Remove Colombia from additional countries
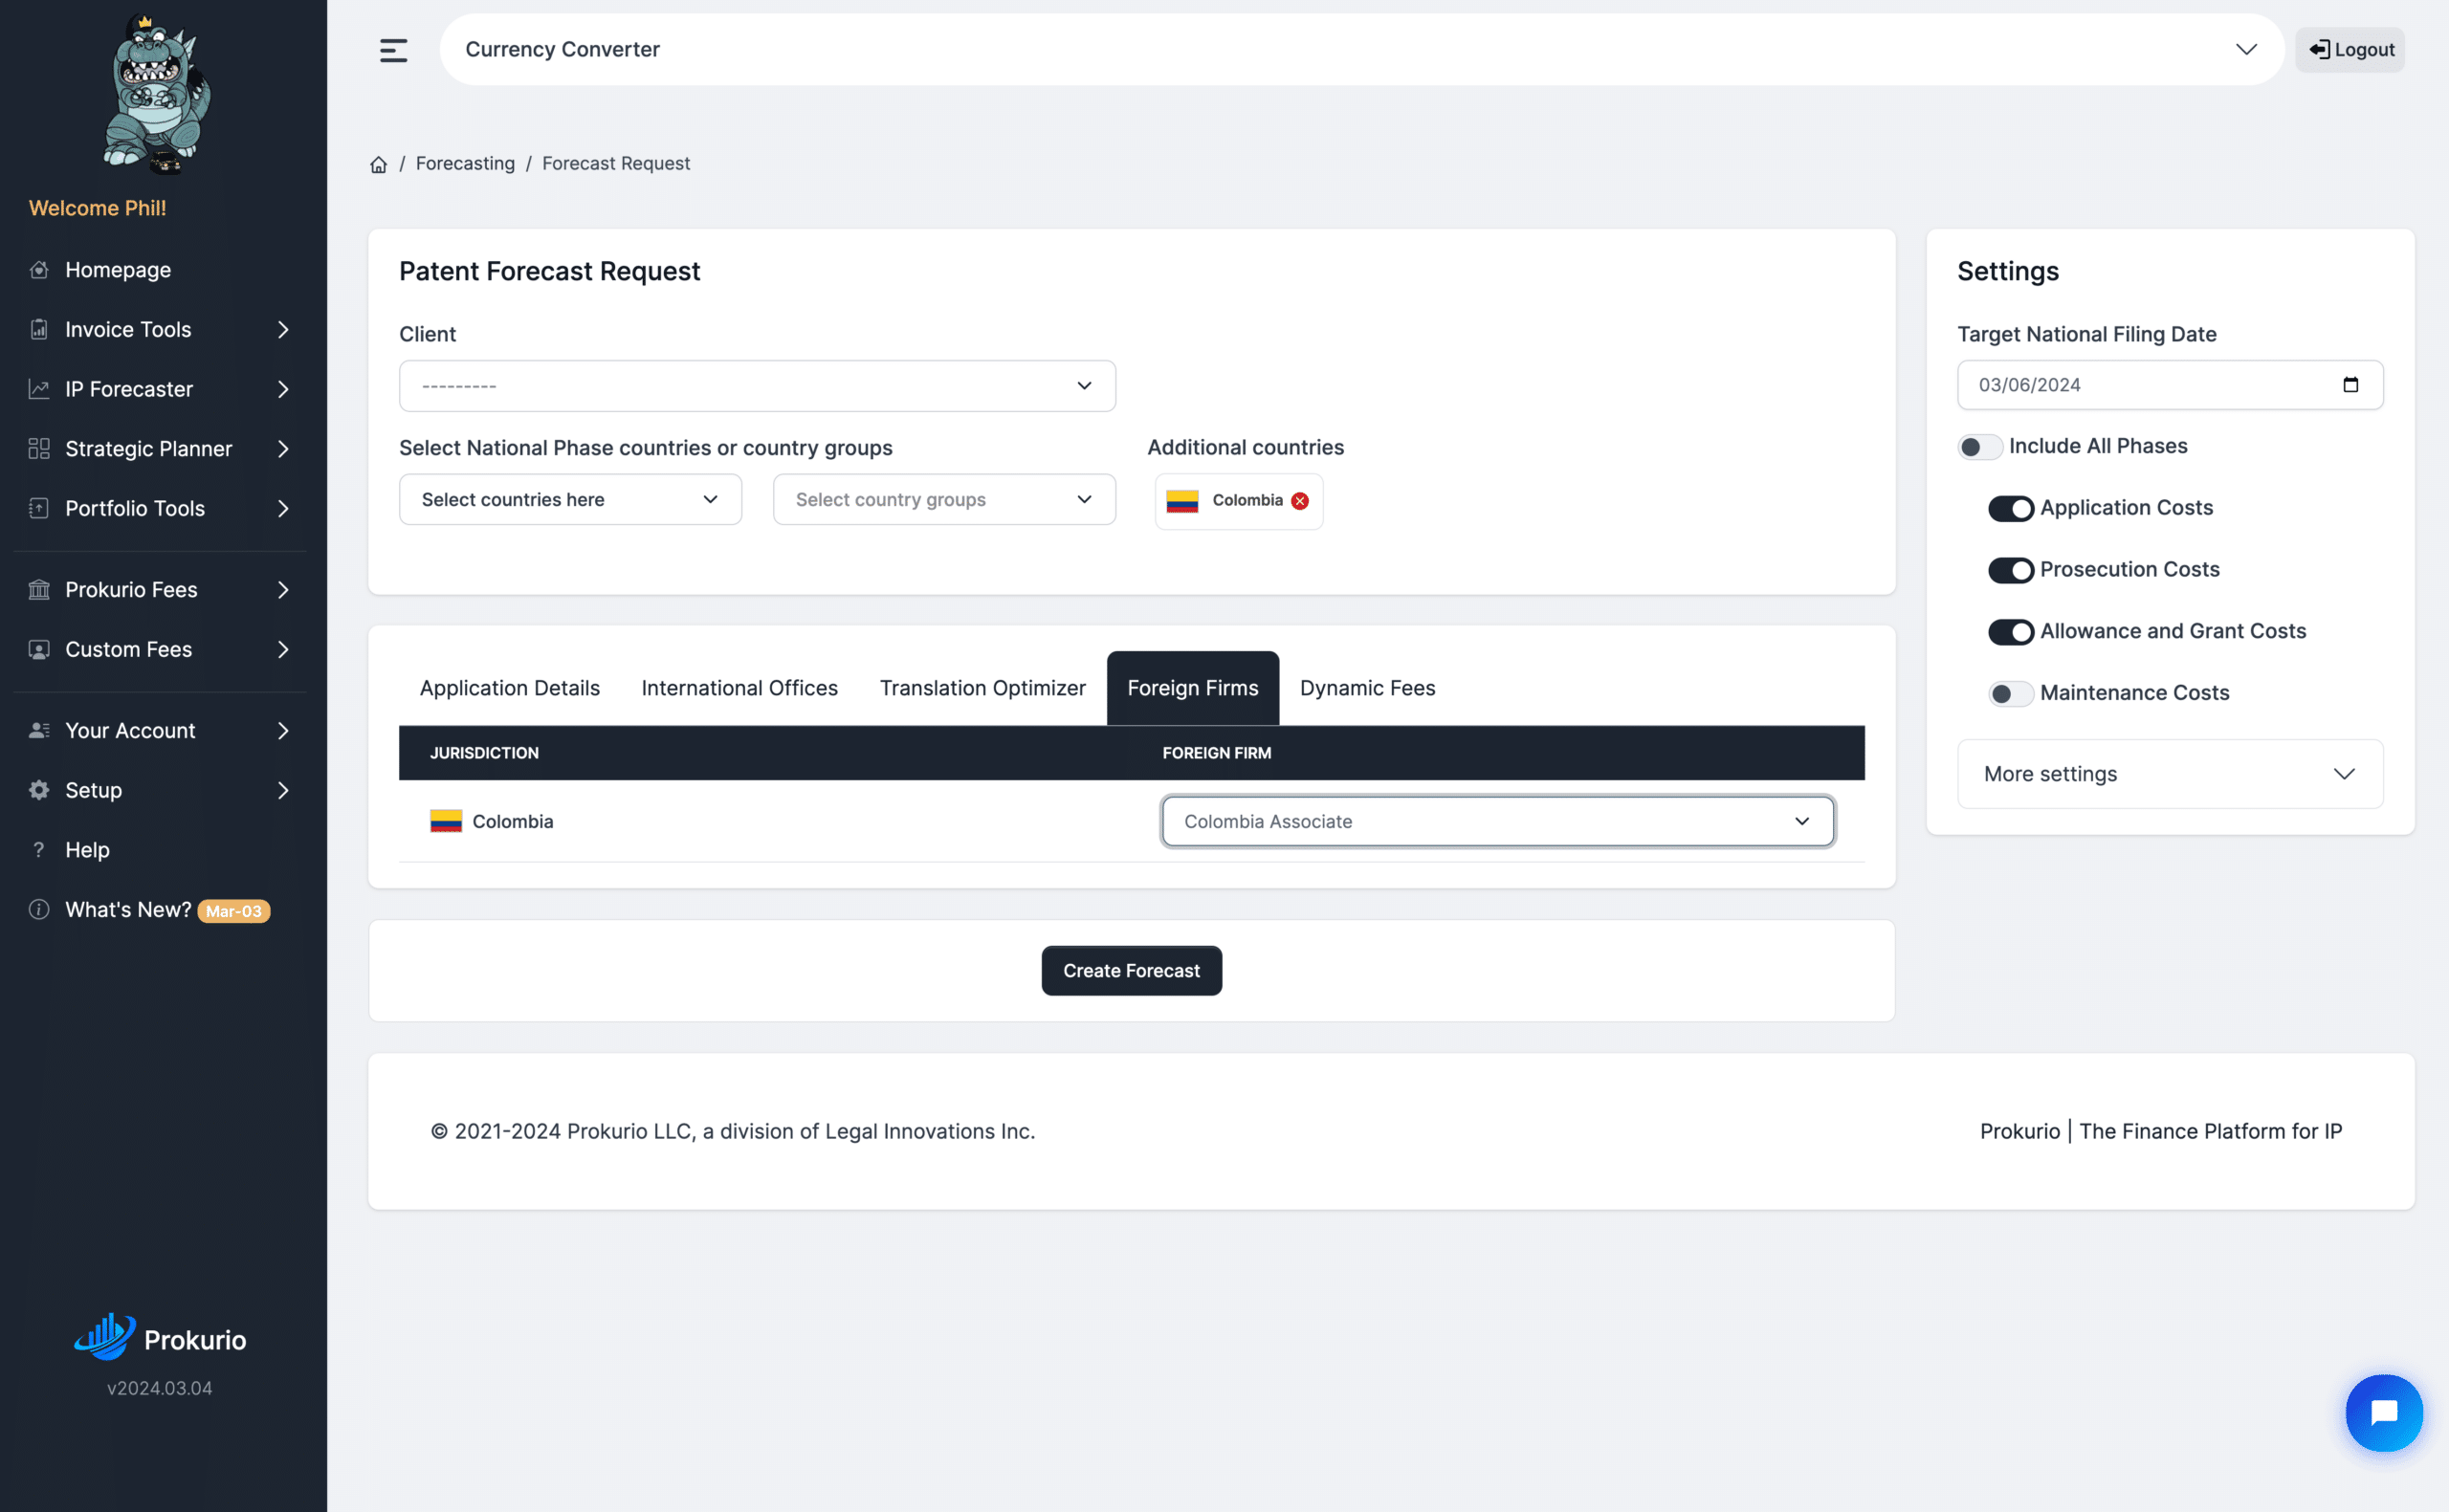Screen dimensions: 2449x1512 pyautogui.click(x=1299, y=501)
